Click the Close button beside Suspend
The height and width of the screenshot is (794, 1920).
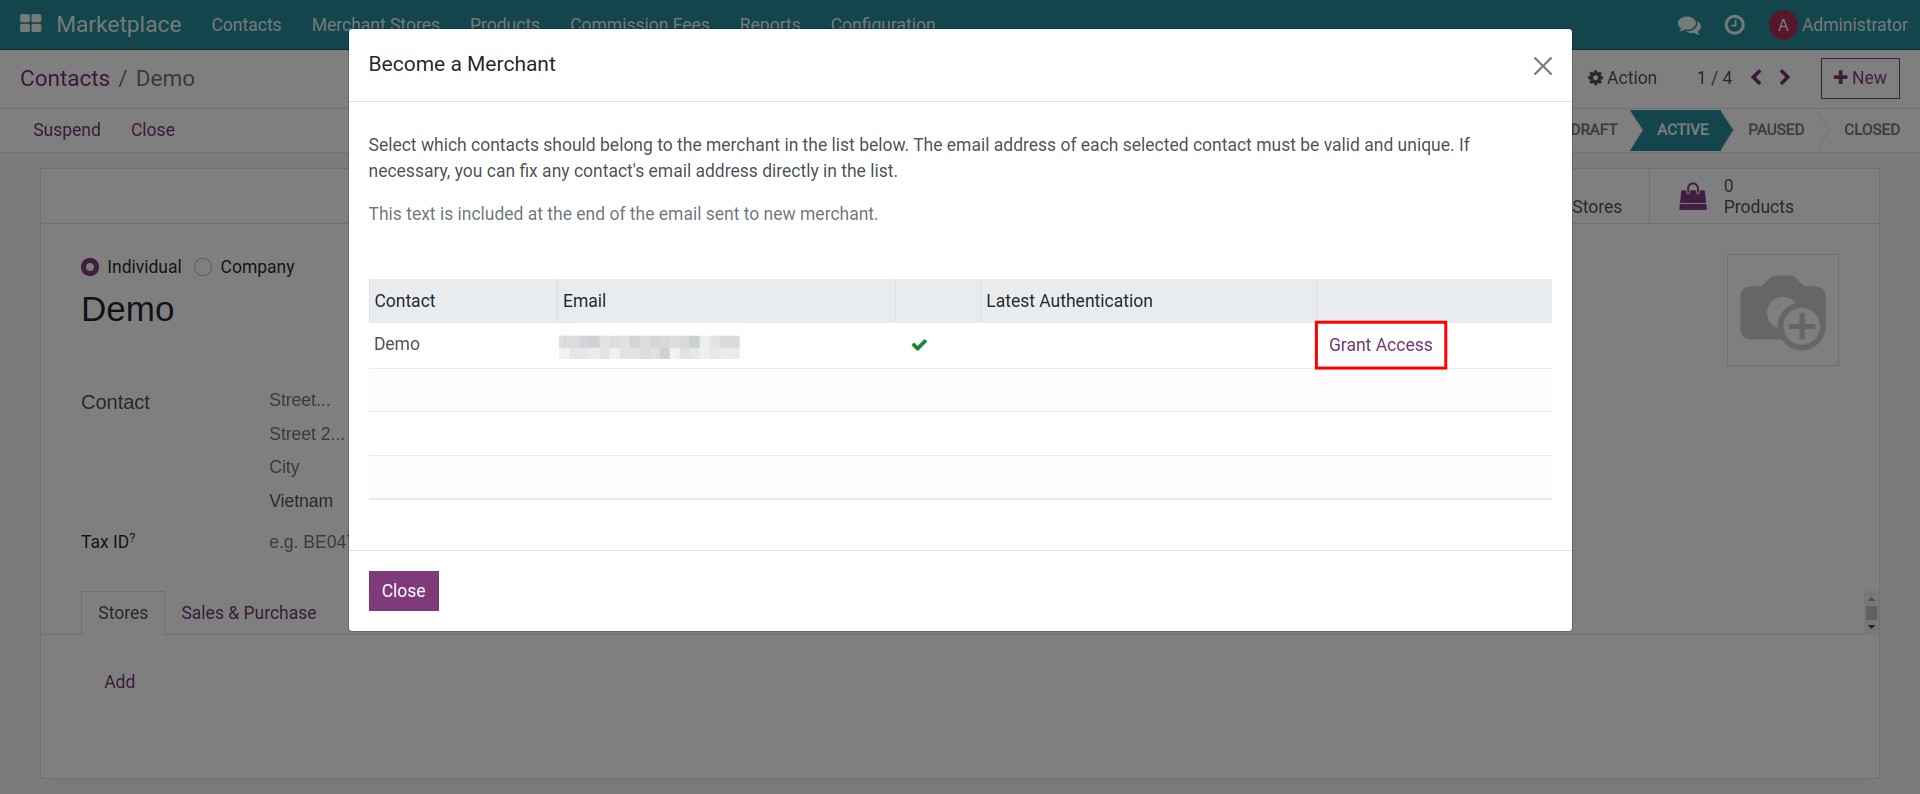[x=153, y=130]
